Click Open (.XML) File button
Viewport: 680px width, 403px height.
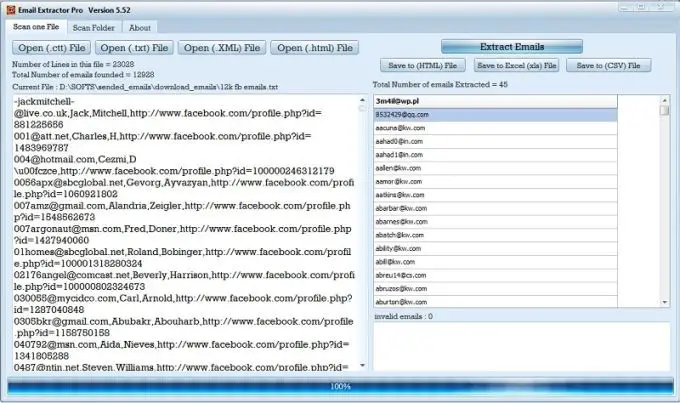pos(222,48)
